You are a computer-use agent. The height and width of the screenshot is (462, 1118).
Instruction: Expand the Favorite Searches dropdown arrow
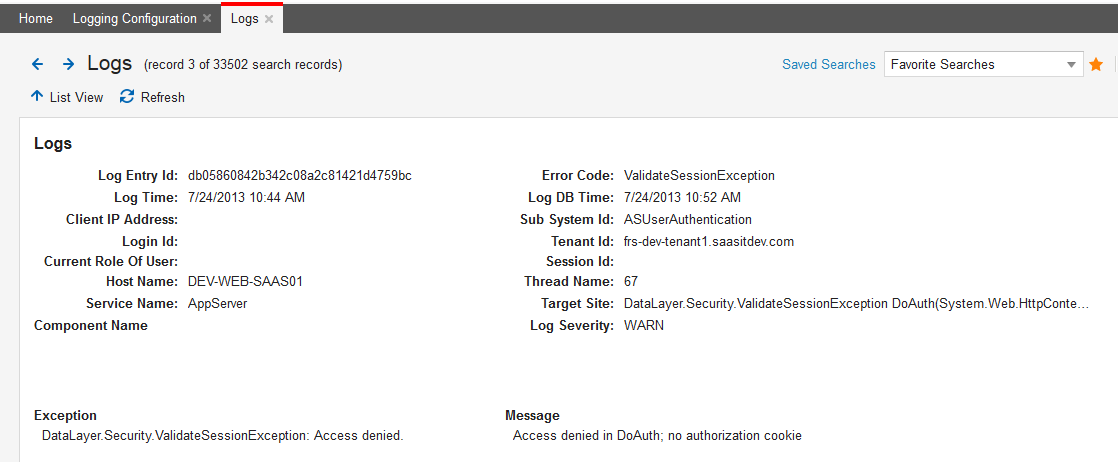pyautogui.click(x=1072, y=65)
